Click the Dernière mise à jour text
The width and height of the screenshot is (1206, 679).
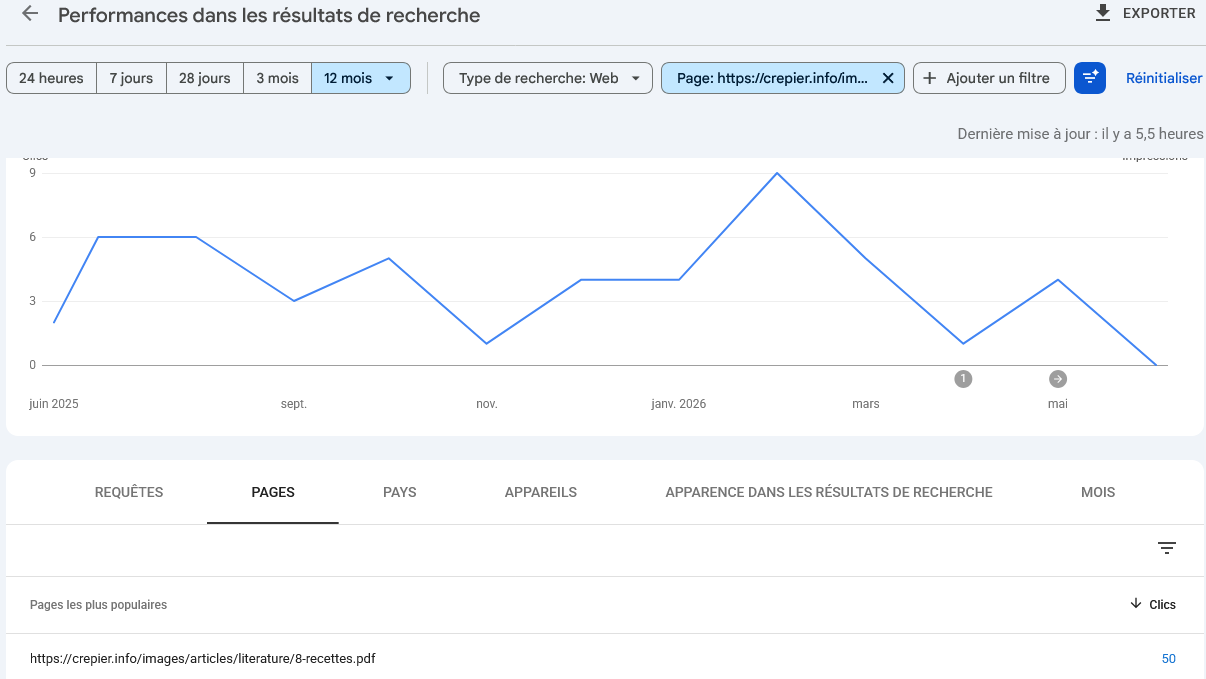pyautogui.click(x=1080, y=134)
